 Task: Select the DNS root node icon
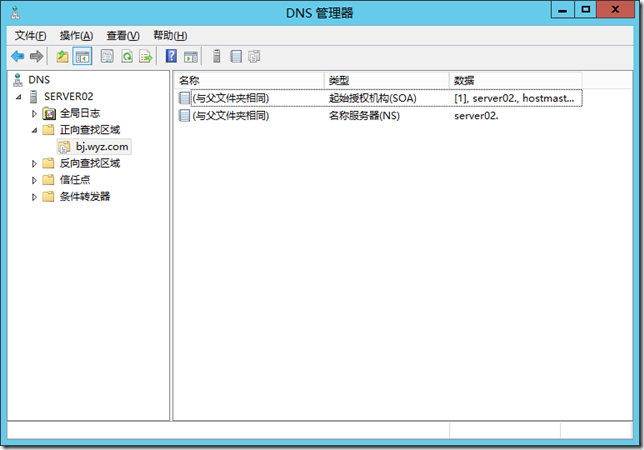coord(18,80)
